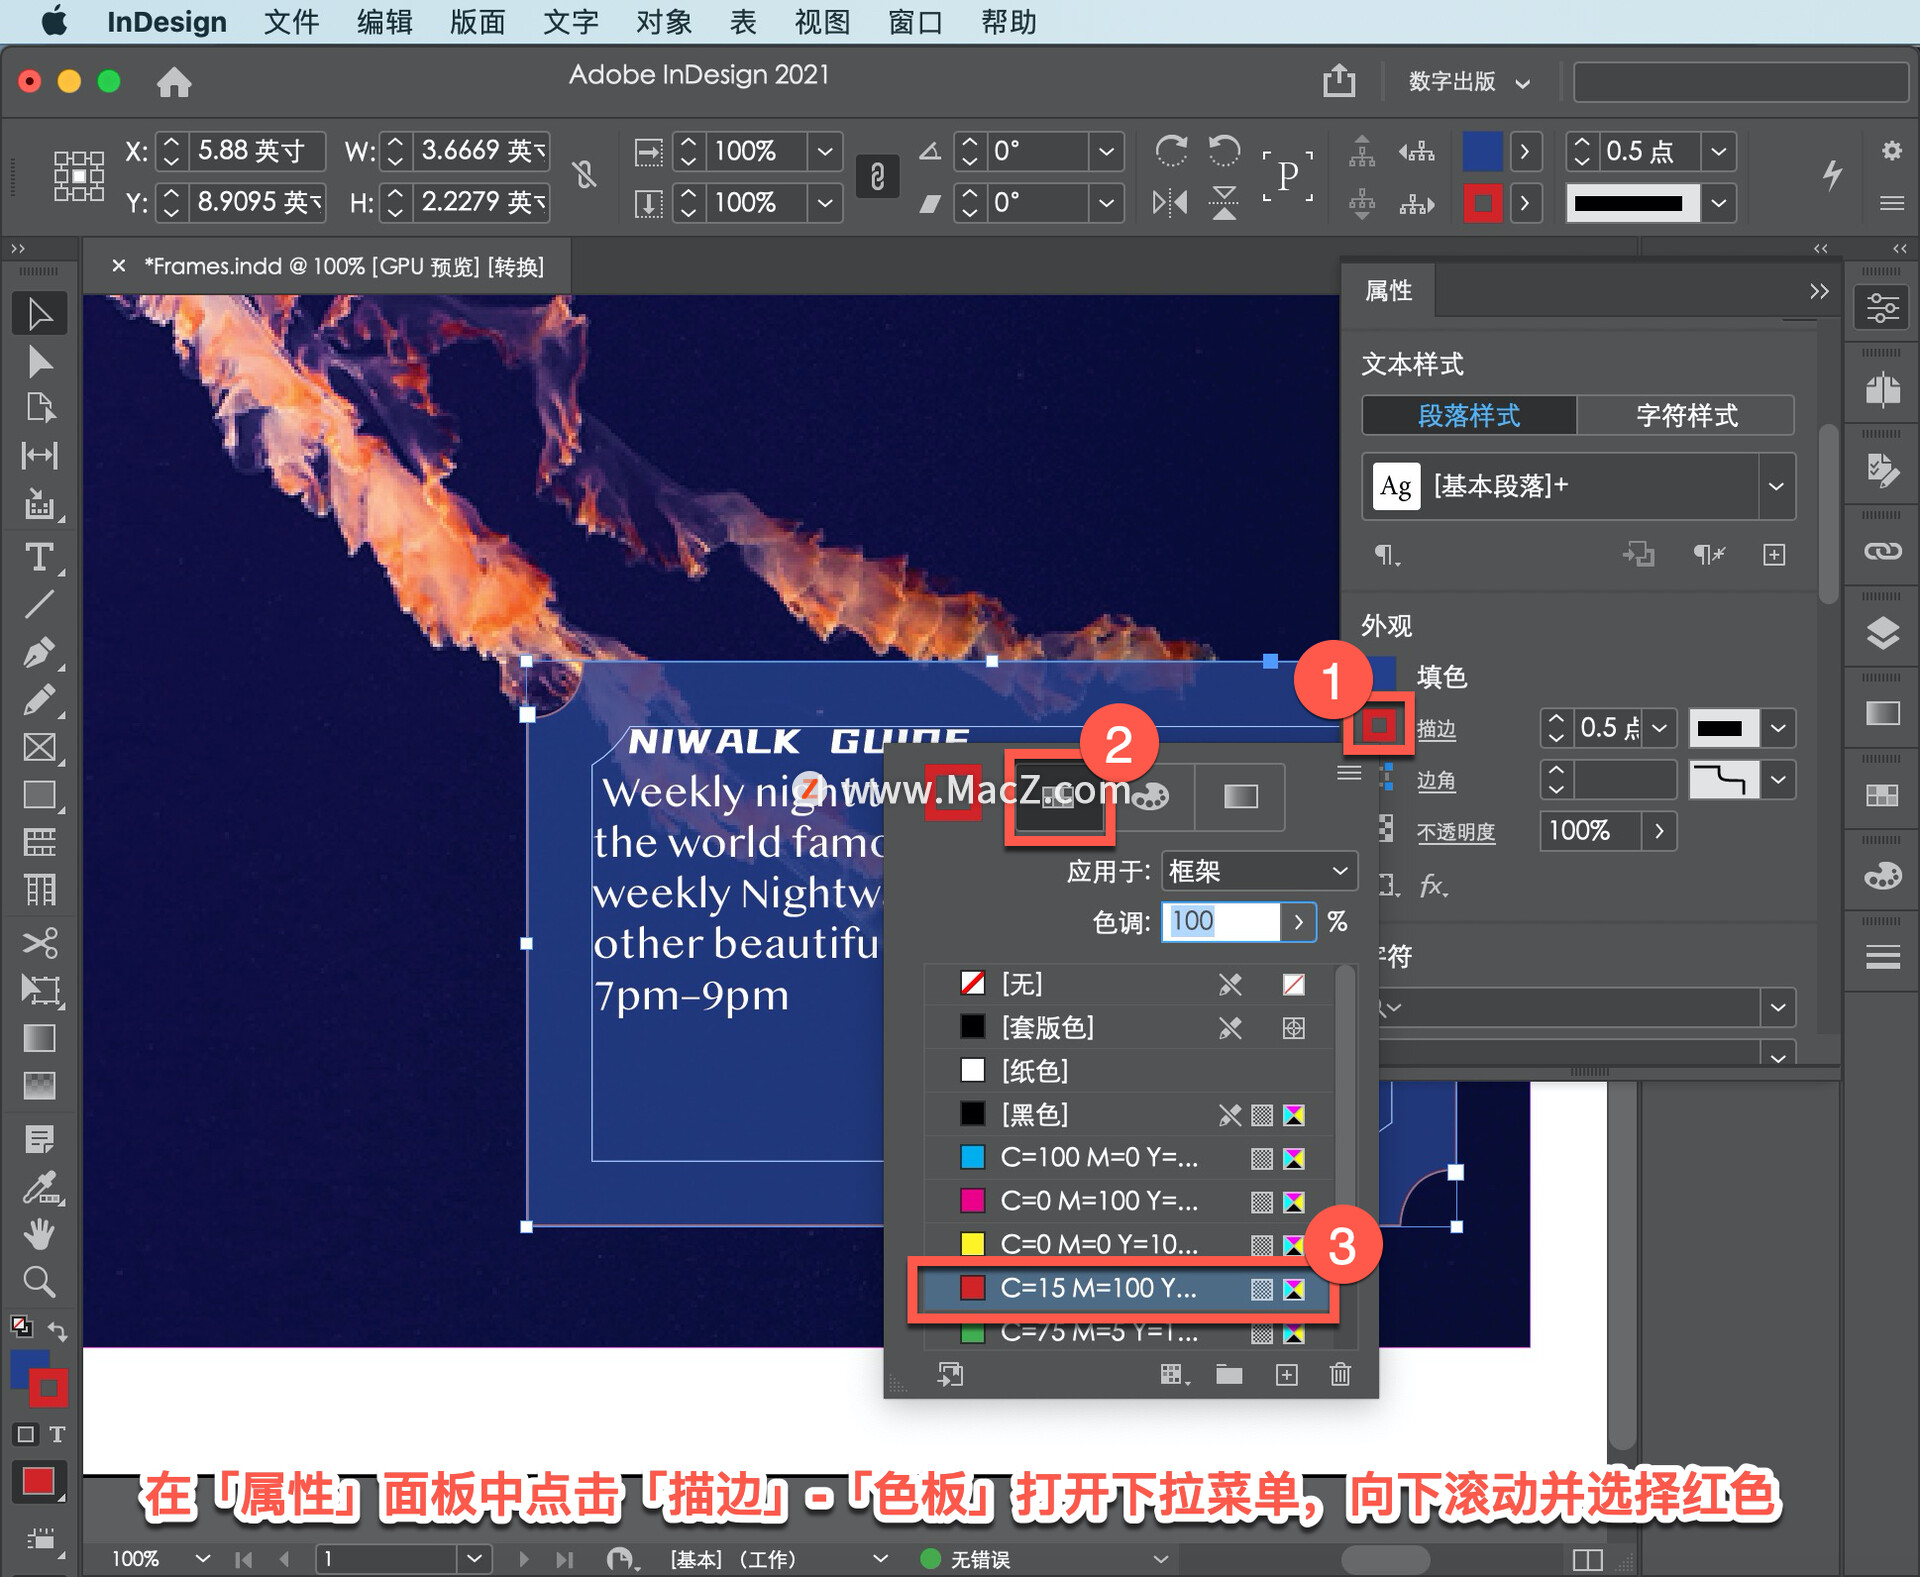
Task: Select the Eyedropper tool
Action: pyautogui.click(x=39, y=1188)
